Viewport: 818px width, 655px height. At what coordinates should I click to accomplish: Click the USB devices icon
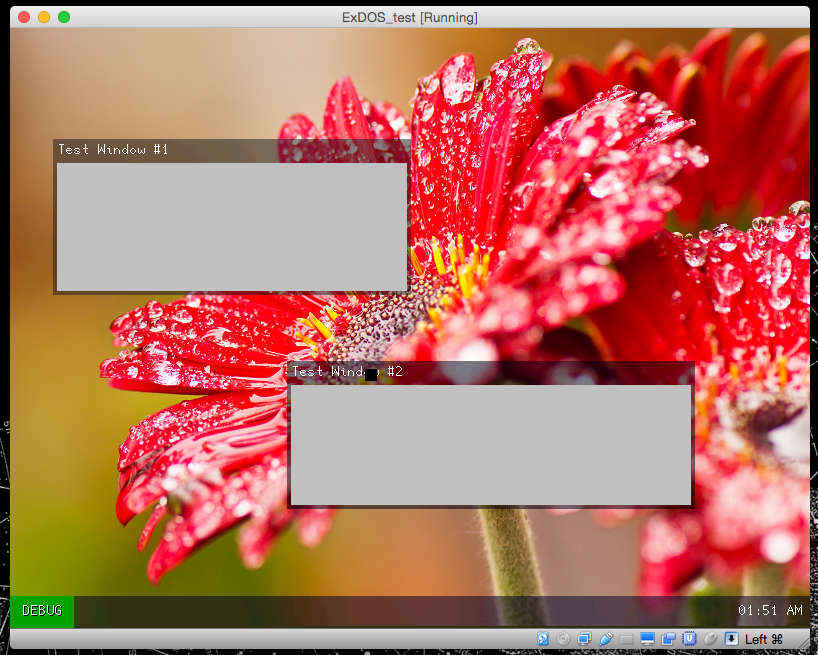605,639
